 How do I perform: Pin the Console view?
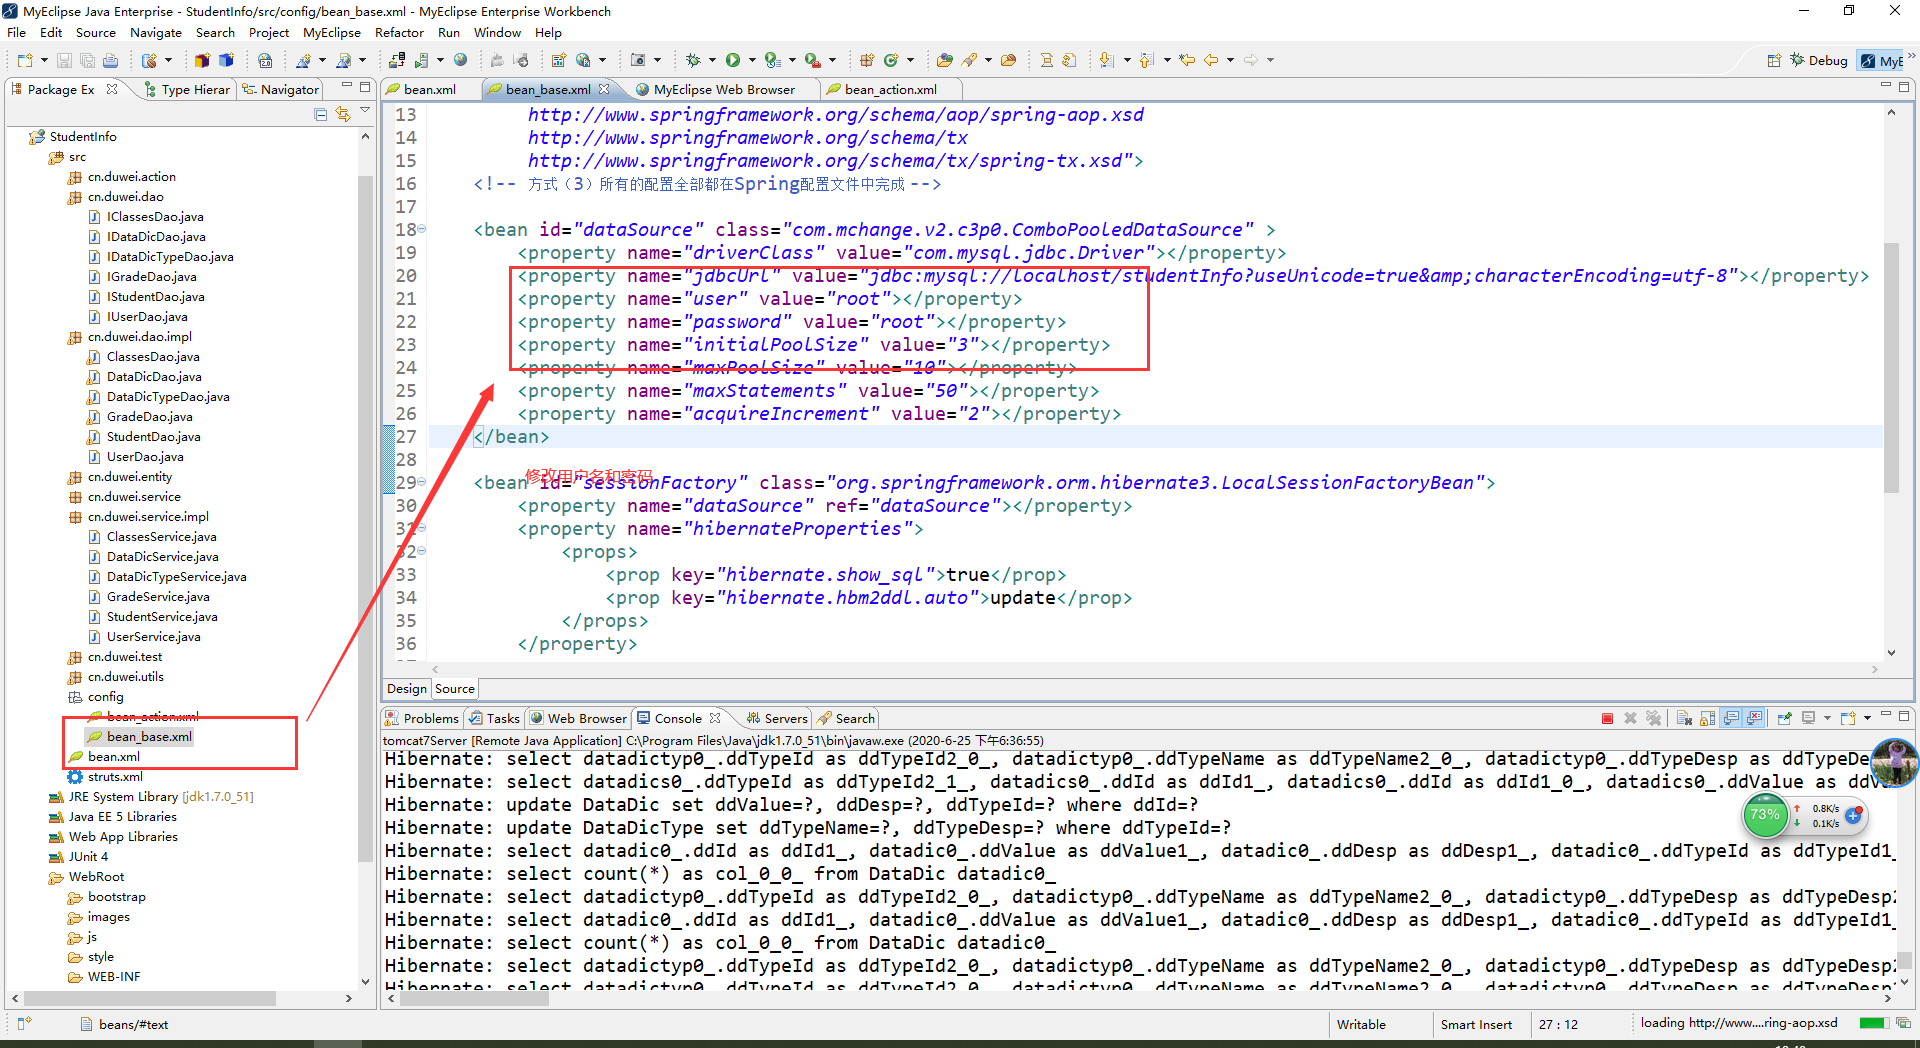(x=1784, y=718)
